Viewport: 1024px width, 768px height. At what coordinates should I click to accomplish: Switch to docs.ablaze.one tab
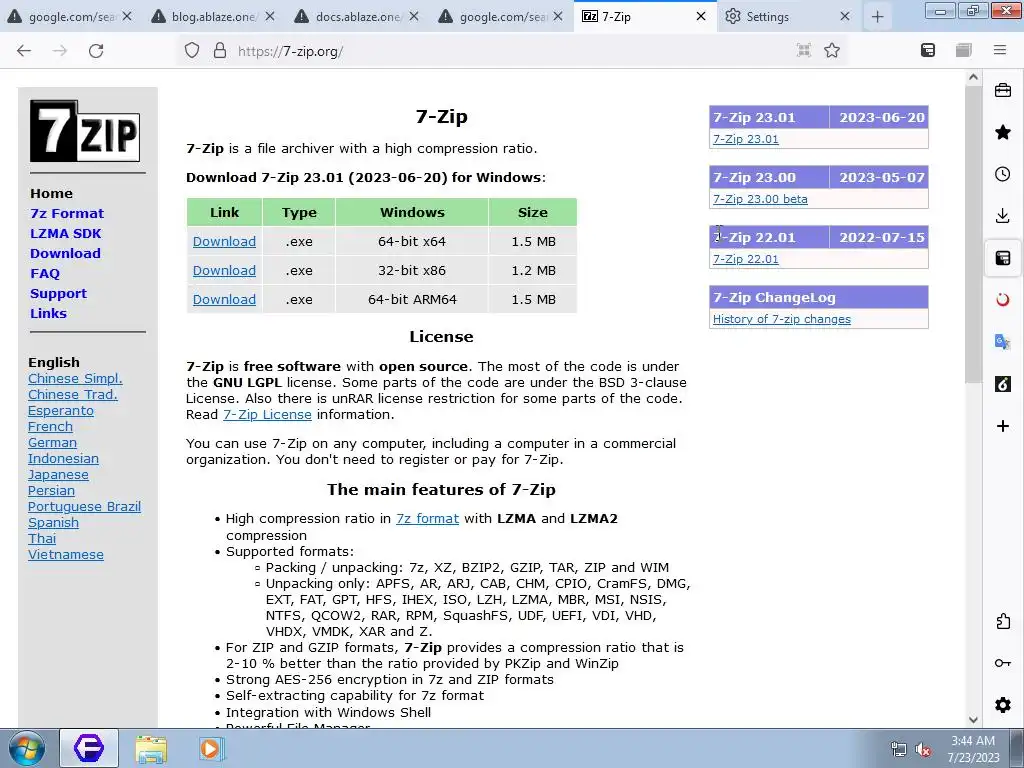tap(356, 16)
